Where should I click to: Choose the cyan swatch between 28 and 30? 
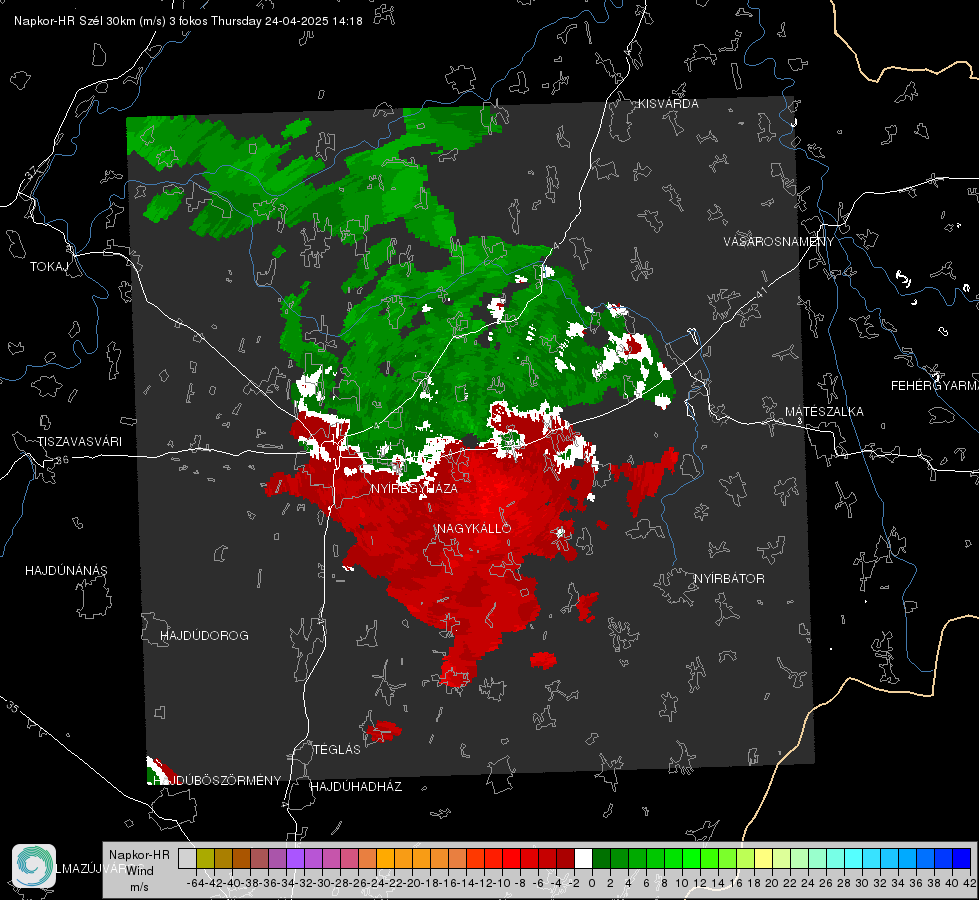pos(853,858)
